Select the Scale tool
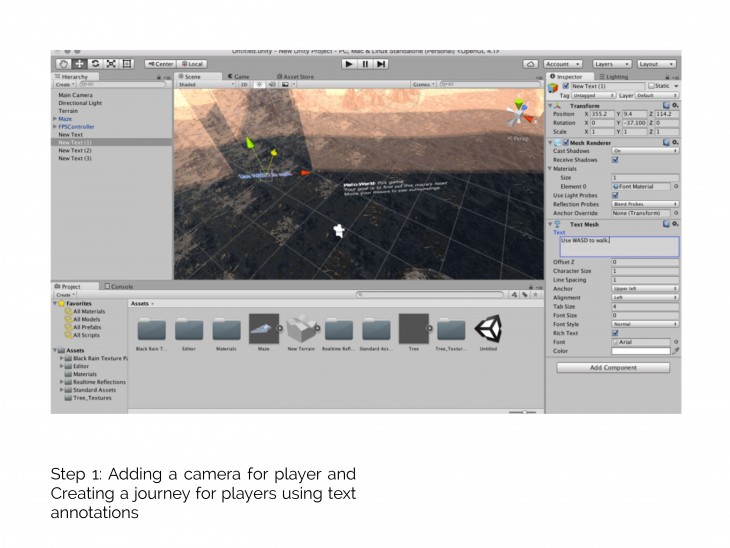The image size is (730, 548). click(x=111, y=64)
